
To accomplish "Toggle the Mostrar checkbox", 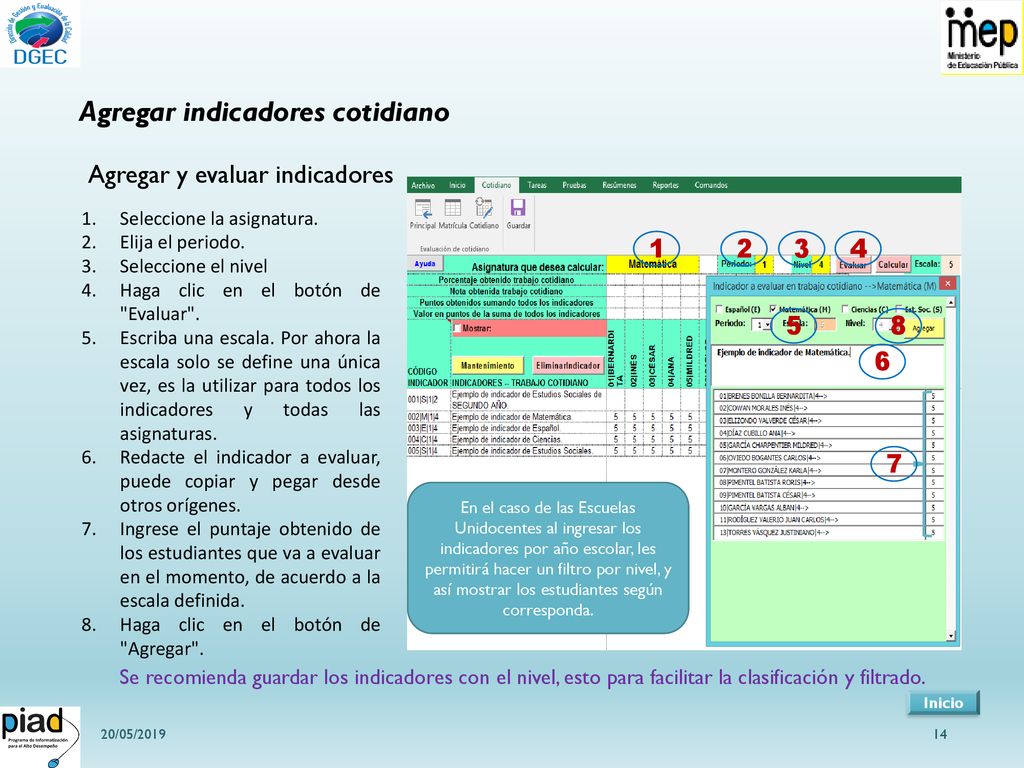I will coord(457,328).
